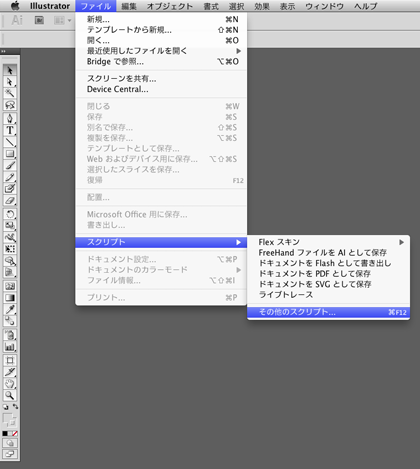Select the Paintbrush tool
This screenshot has height=469, width=420.
10,165
